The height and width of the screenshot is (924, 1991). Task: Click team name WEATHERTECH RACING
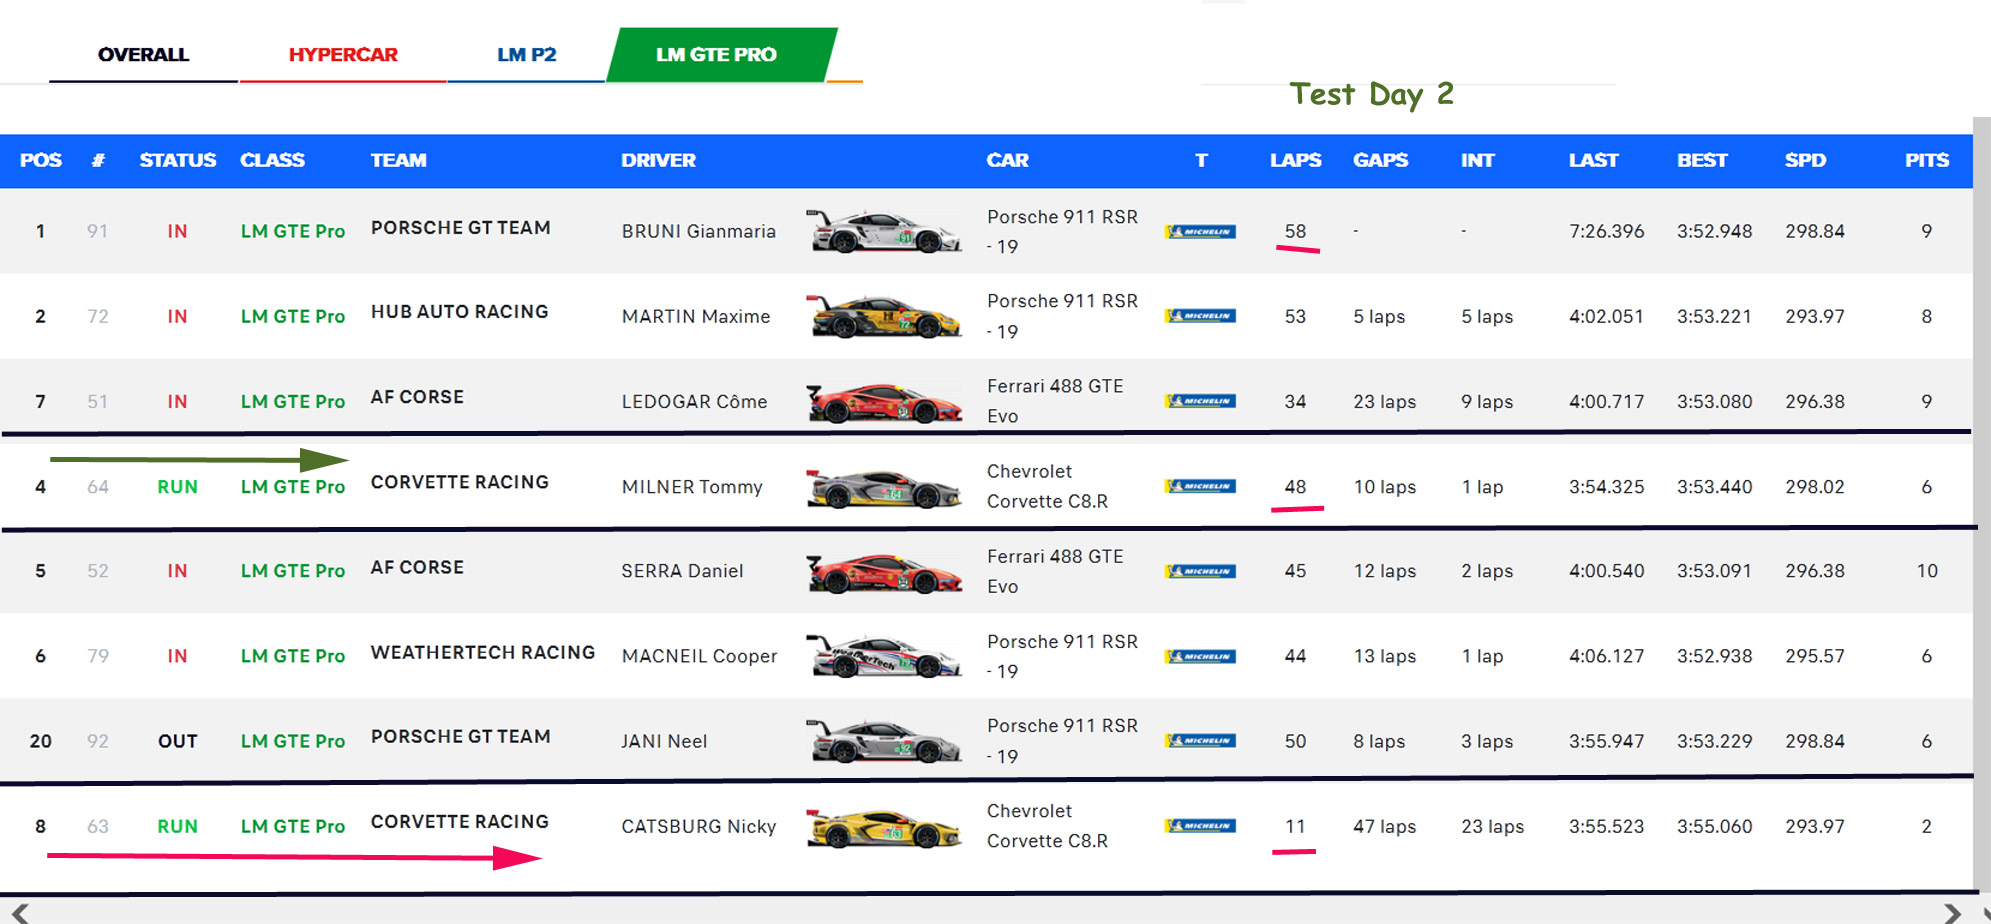482,653
